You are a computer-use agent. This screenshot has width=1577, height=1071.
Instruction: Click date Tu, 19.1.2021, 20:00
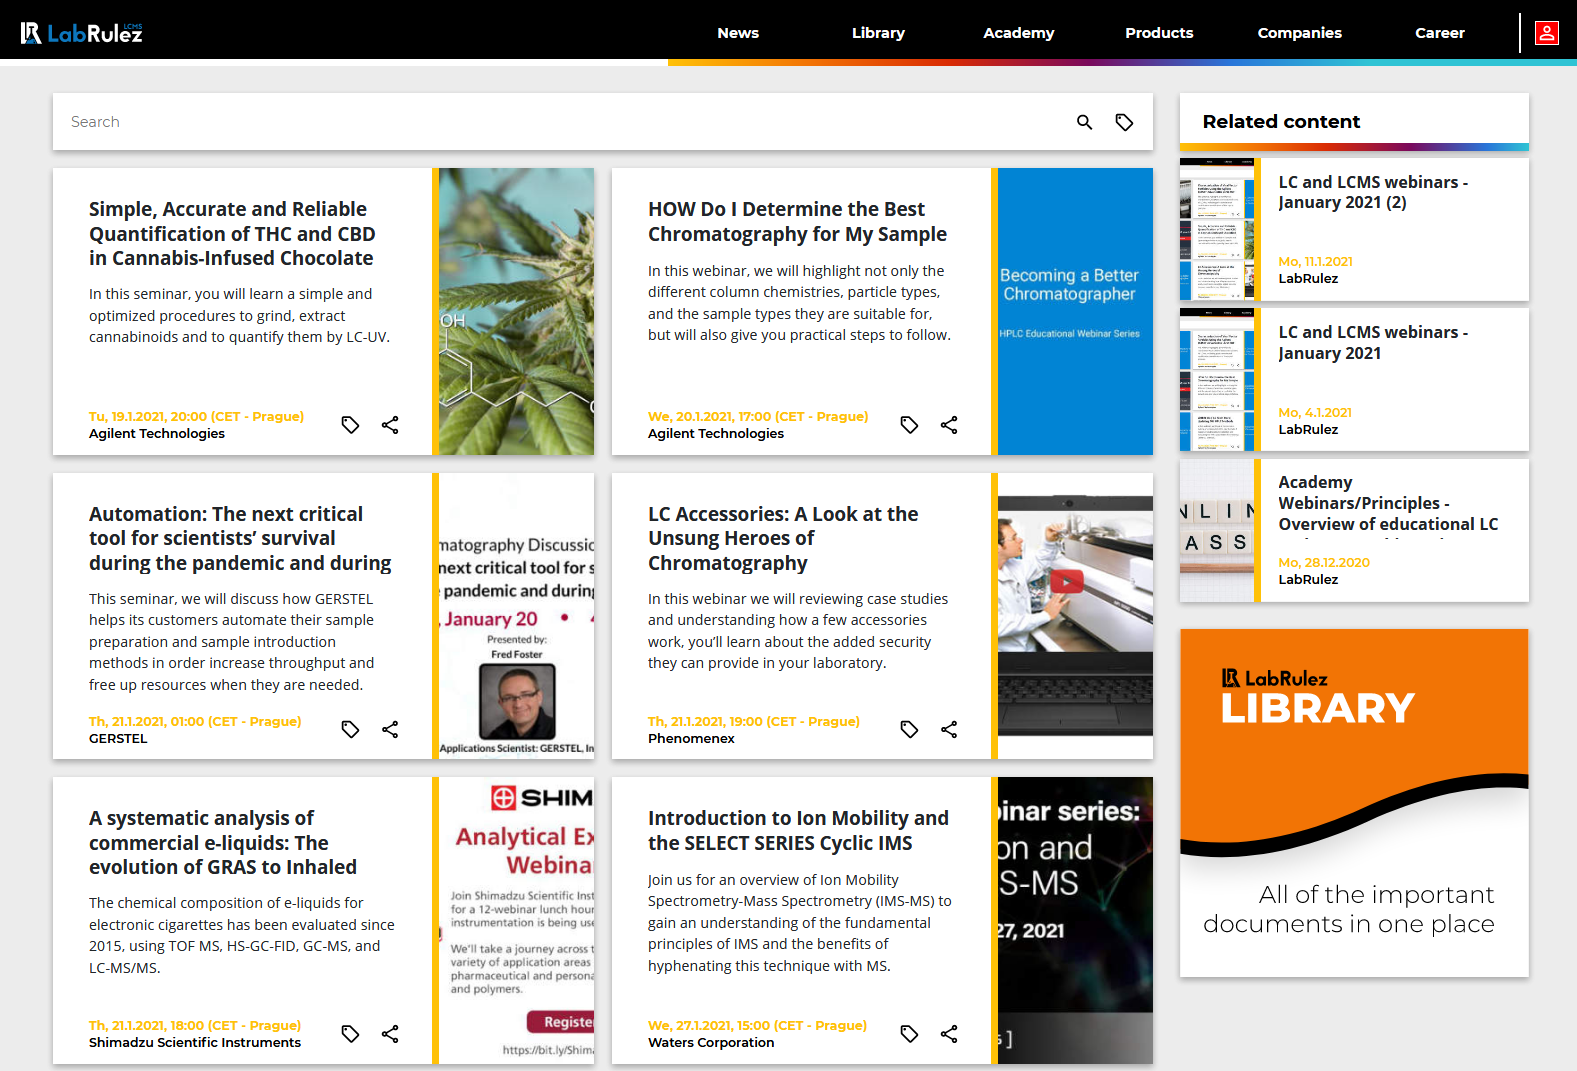click(196, 417)
